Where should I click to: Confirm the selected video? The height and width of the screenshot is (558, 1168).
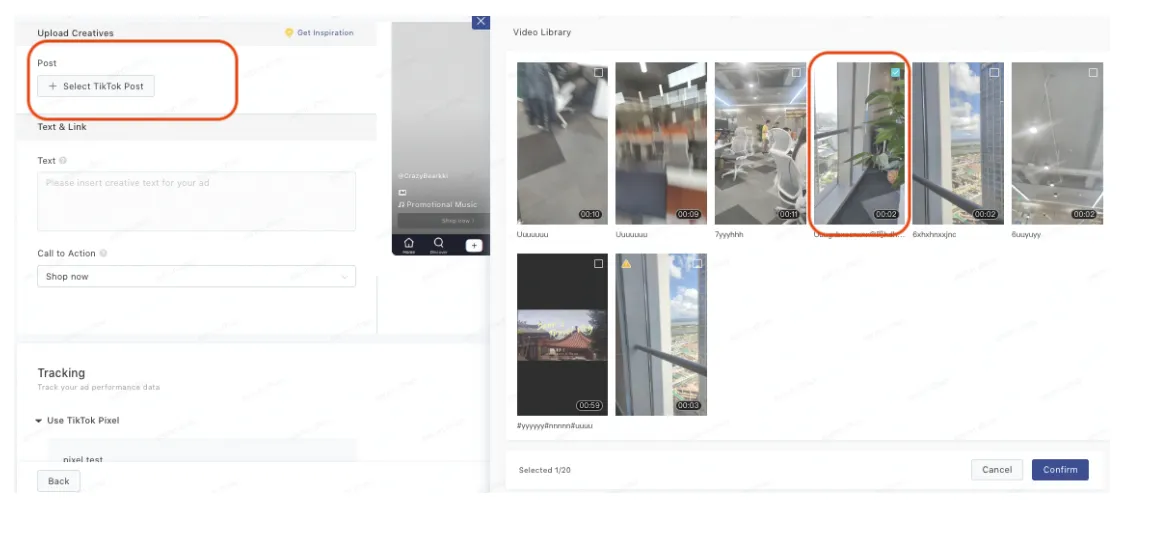tap(1060, 469)
